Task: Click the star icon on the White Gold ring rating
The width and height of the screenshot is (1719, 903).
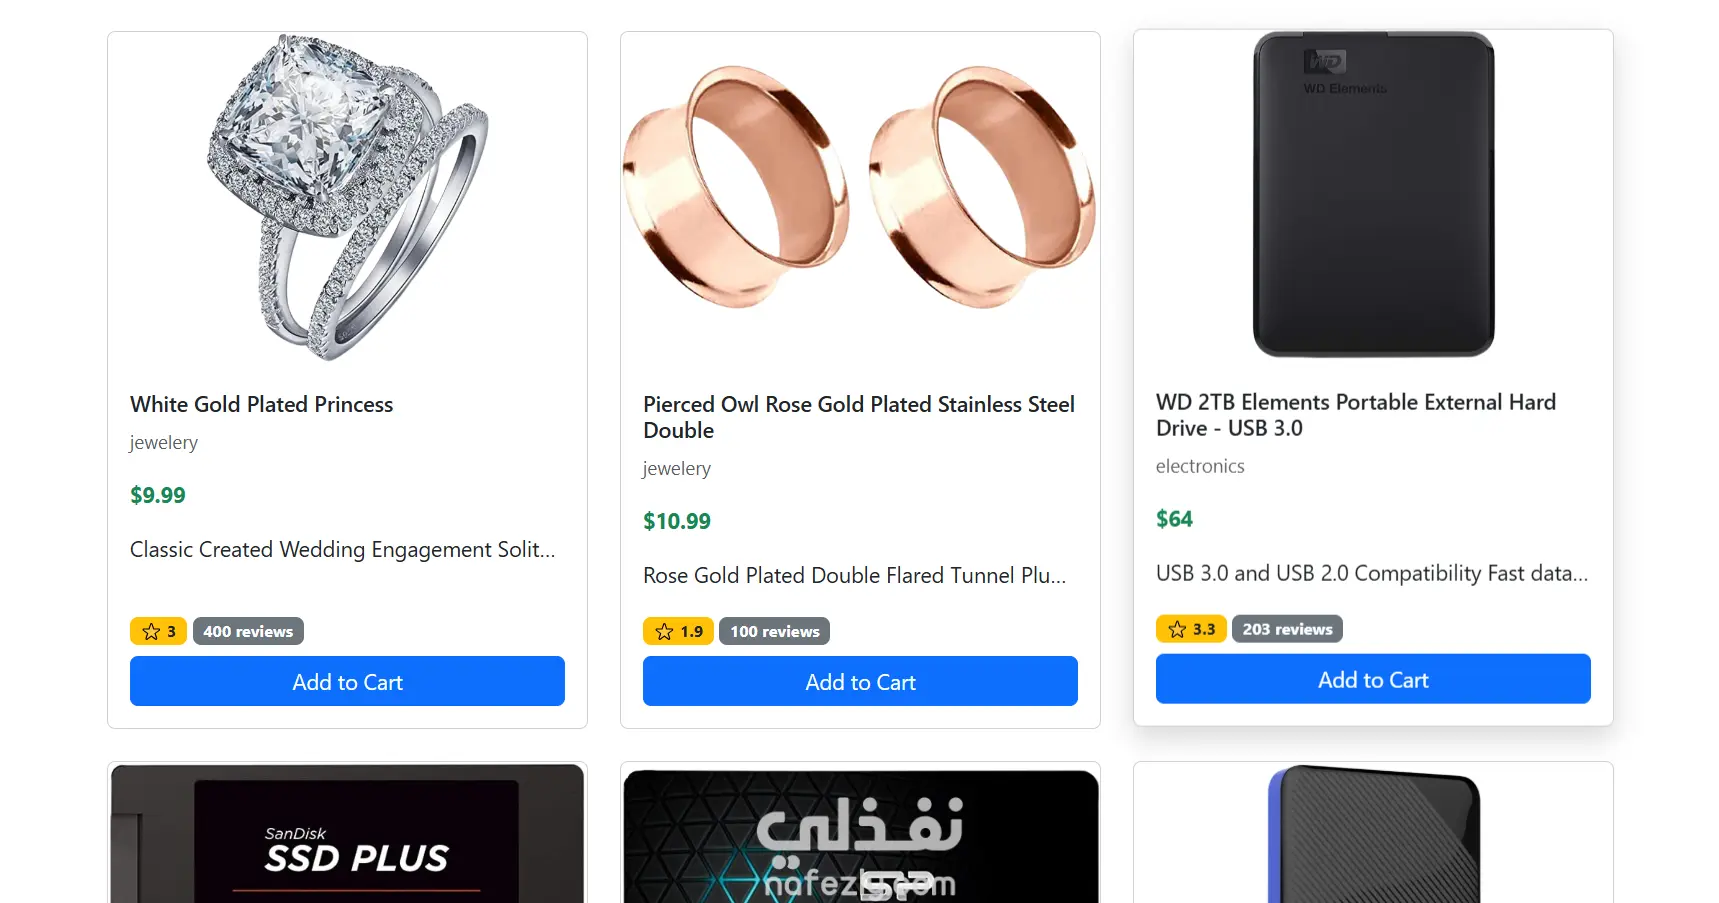Action: point(151,631)
